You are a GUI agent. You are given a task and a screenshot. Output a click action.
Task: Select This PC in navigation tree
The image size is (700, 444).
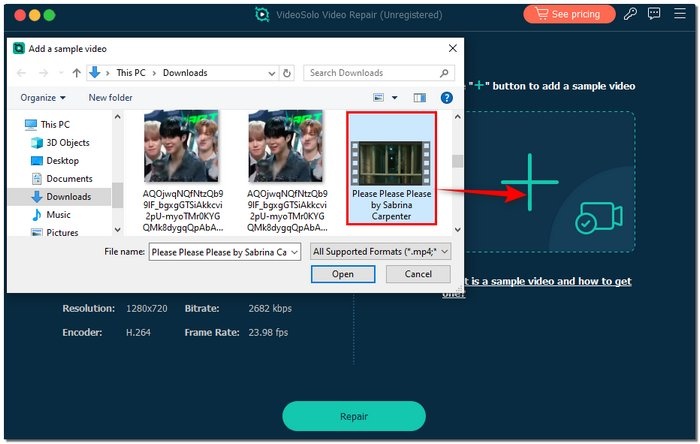[x=55, y=124]
